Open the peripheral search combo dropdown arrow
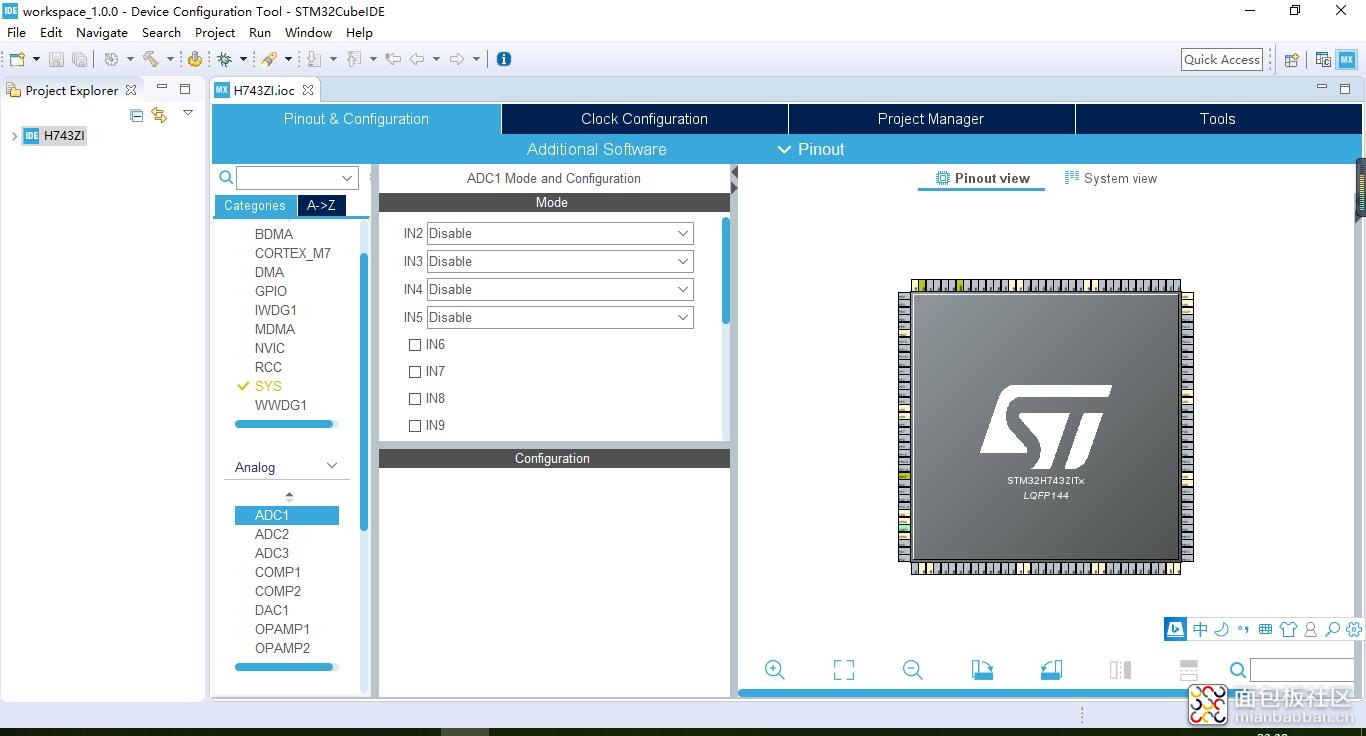Viewport: 1366px width, 736px height. pyautogui.click(x=347, y=178)
